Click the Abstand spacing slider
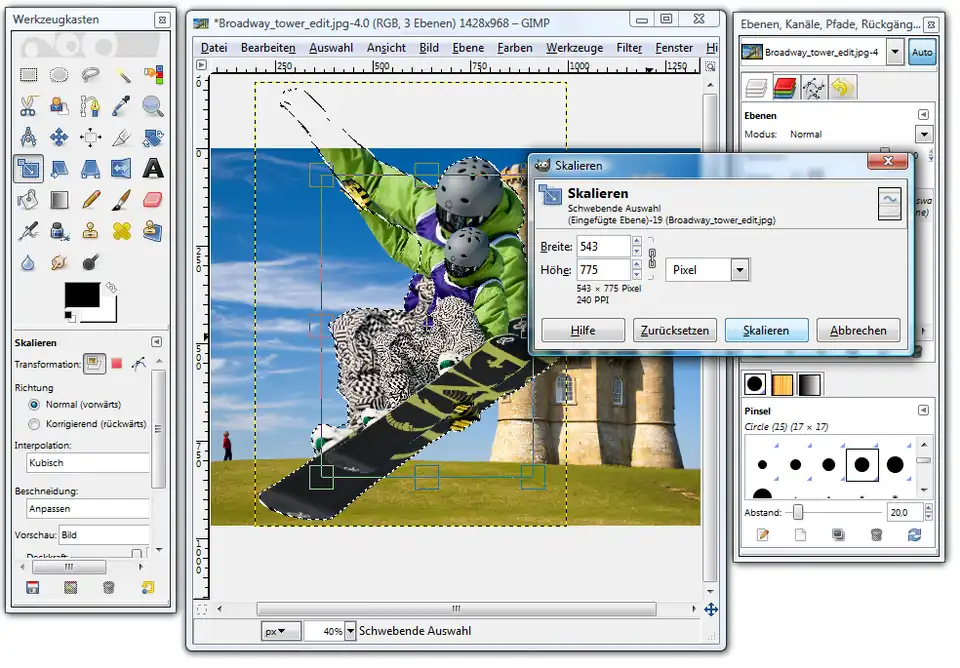Screen dimensions: 960x668 click(798, 512)
